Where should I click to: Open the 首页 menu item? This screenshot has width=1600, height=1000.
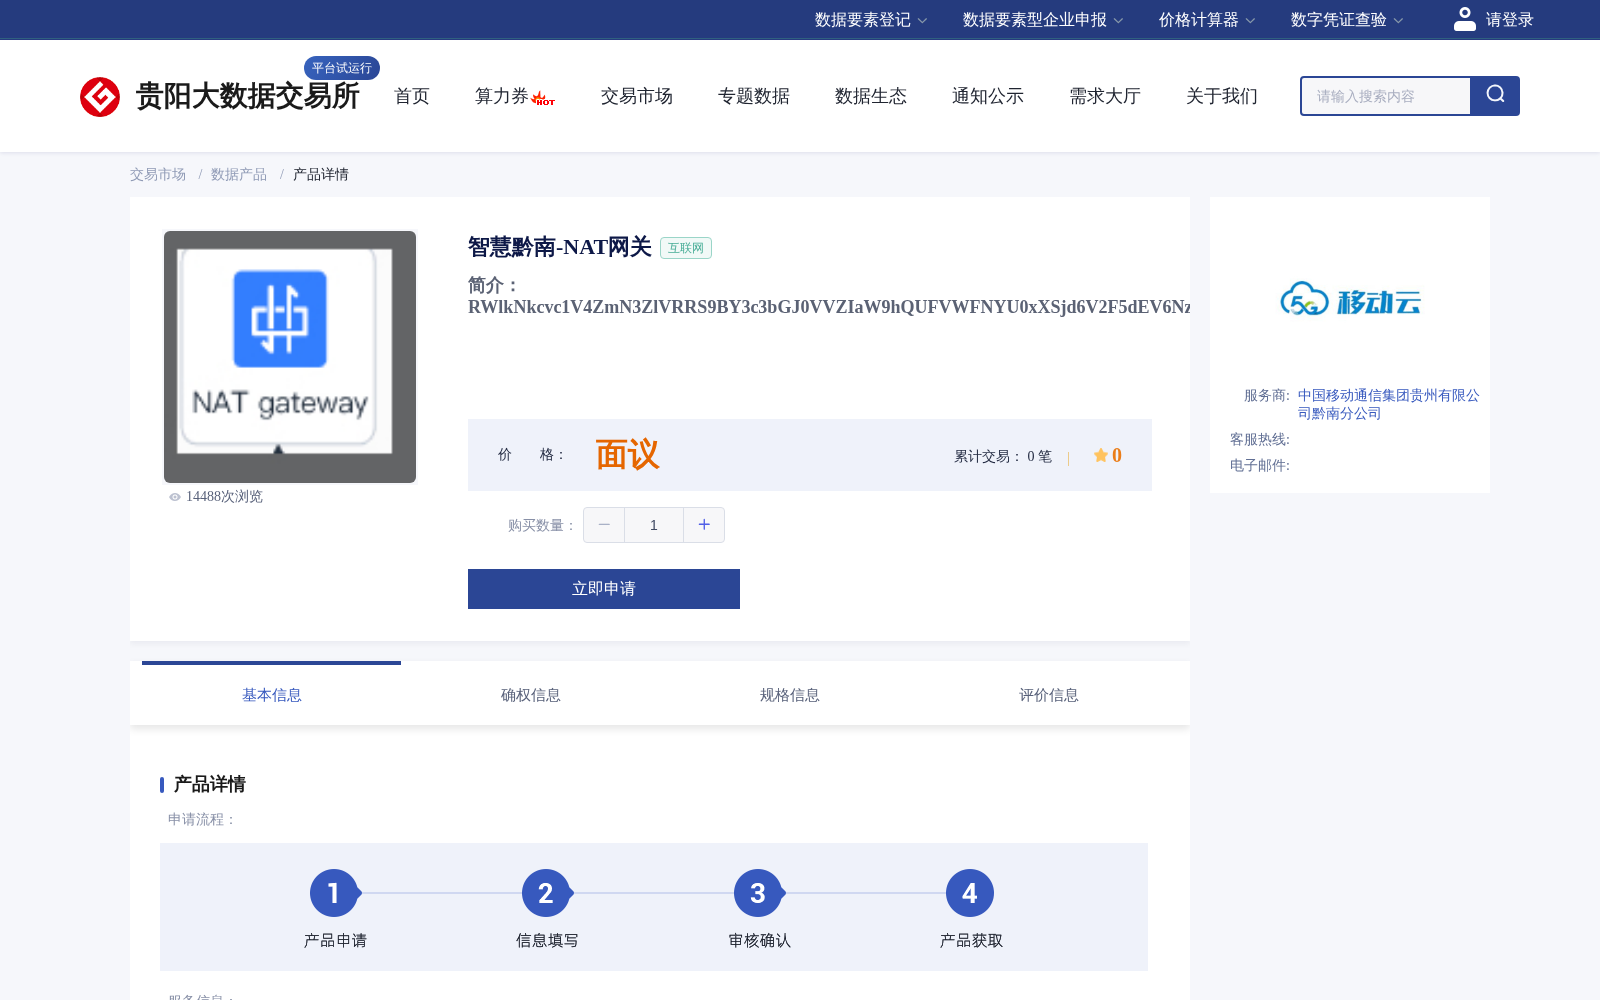coord(412,96)
